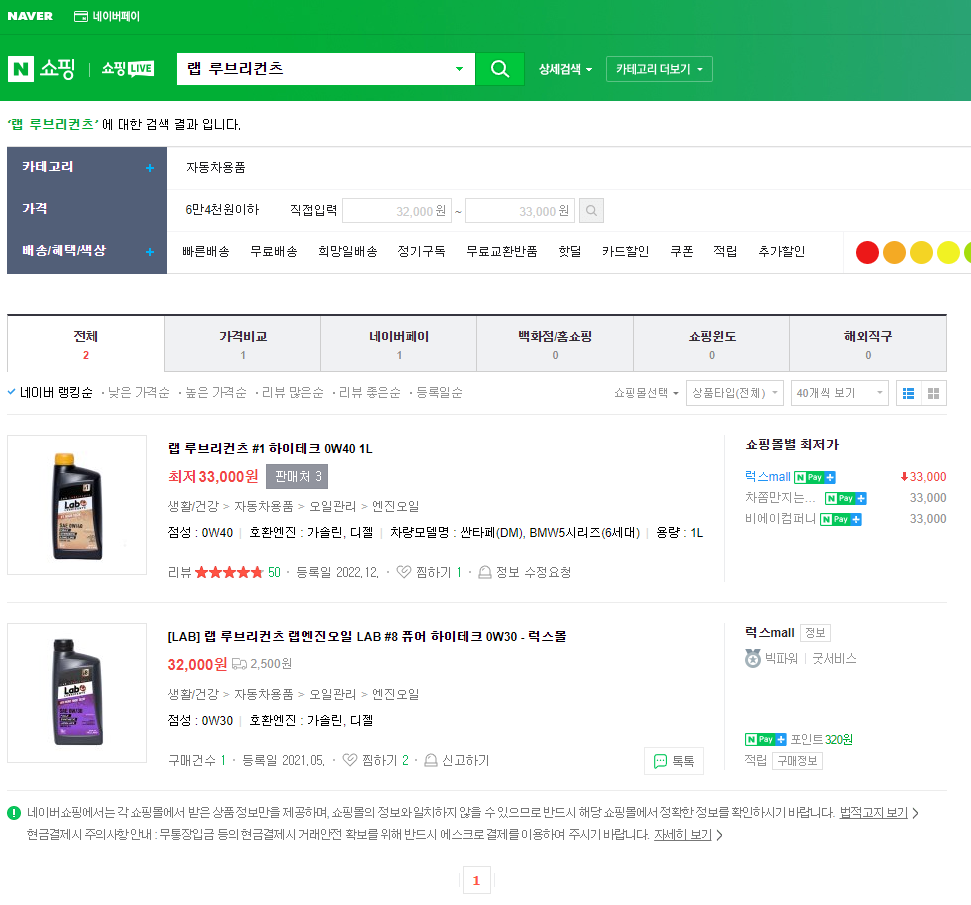
Task: Toggle 희망일배송 filter
Action: [x=347, y=251]
